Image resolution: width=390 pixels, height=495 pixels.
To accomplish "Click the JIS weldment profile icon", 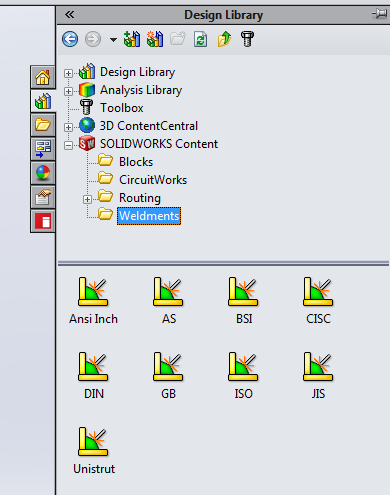I will (x=318, y=367).
